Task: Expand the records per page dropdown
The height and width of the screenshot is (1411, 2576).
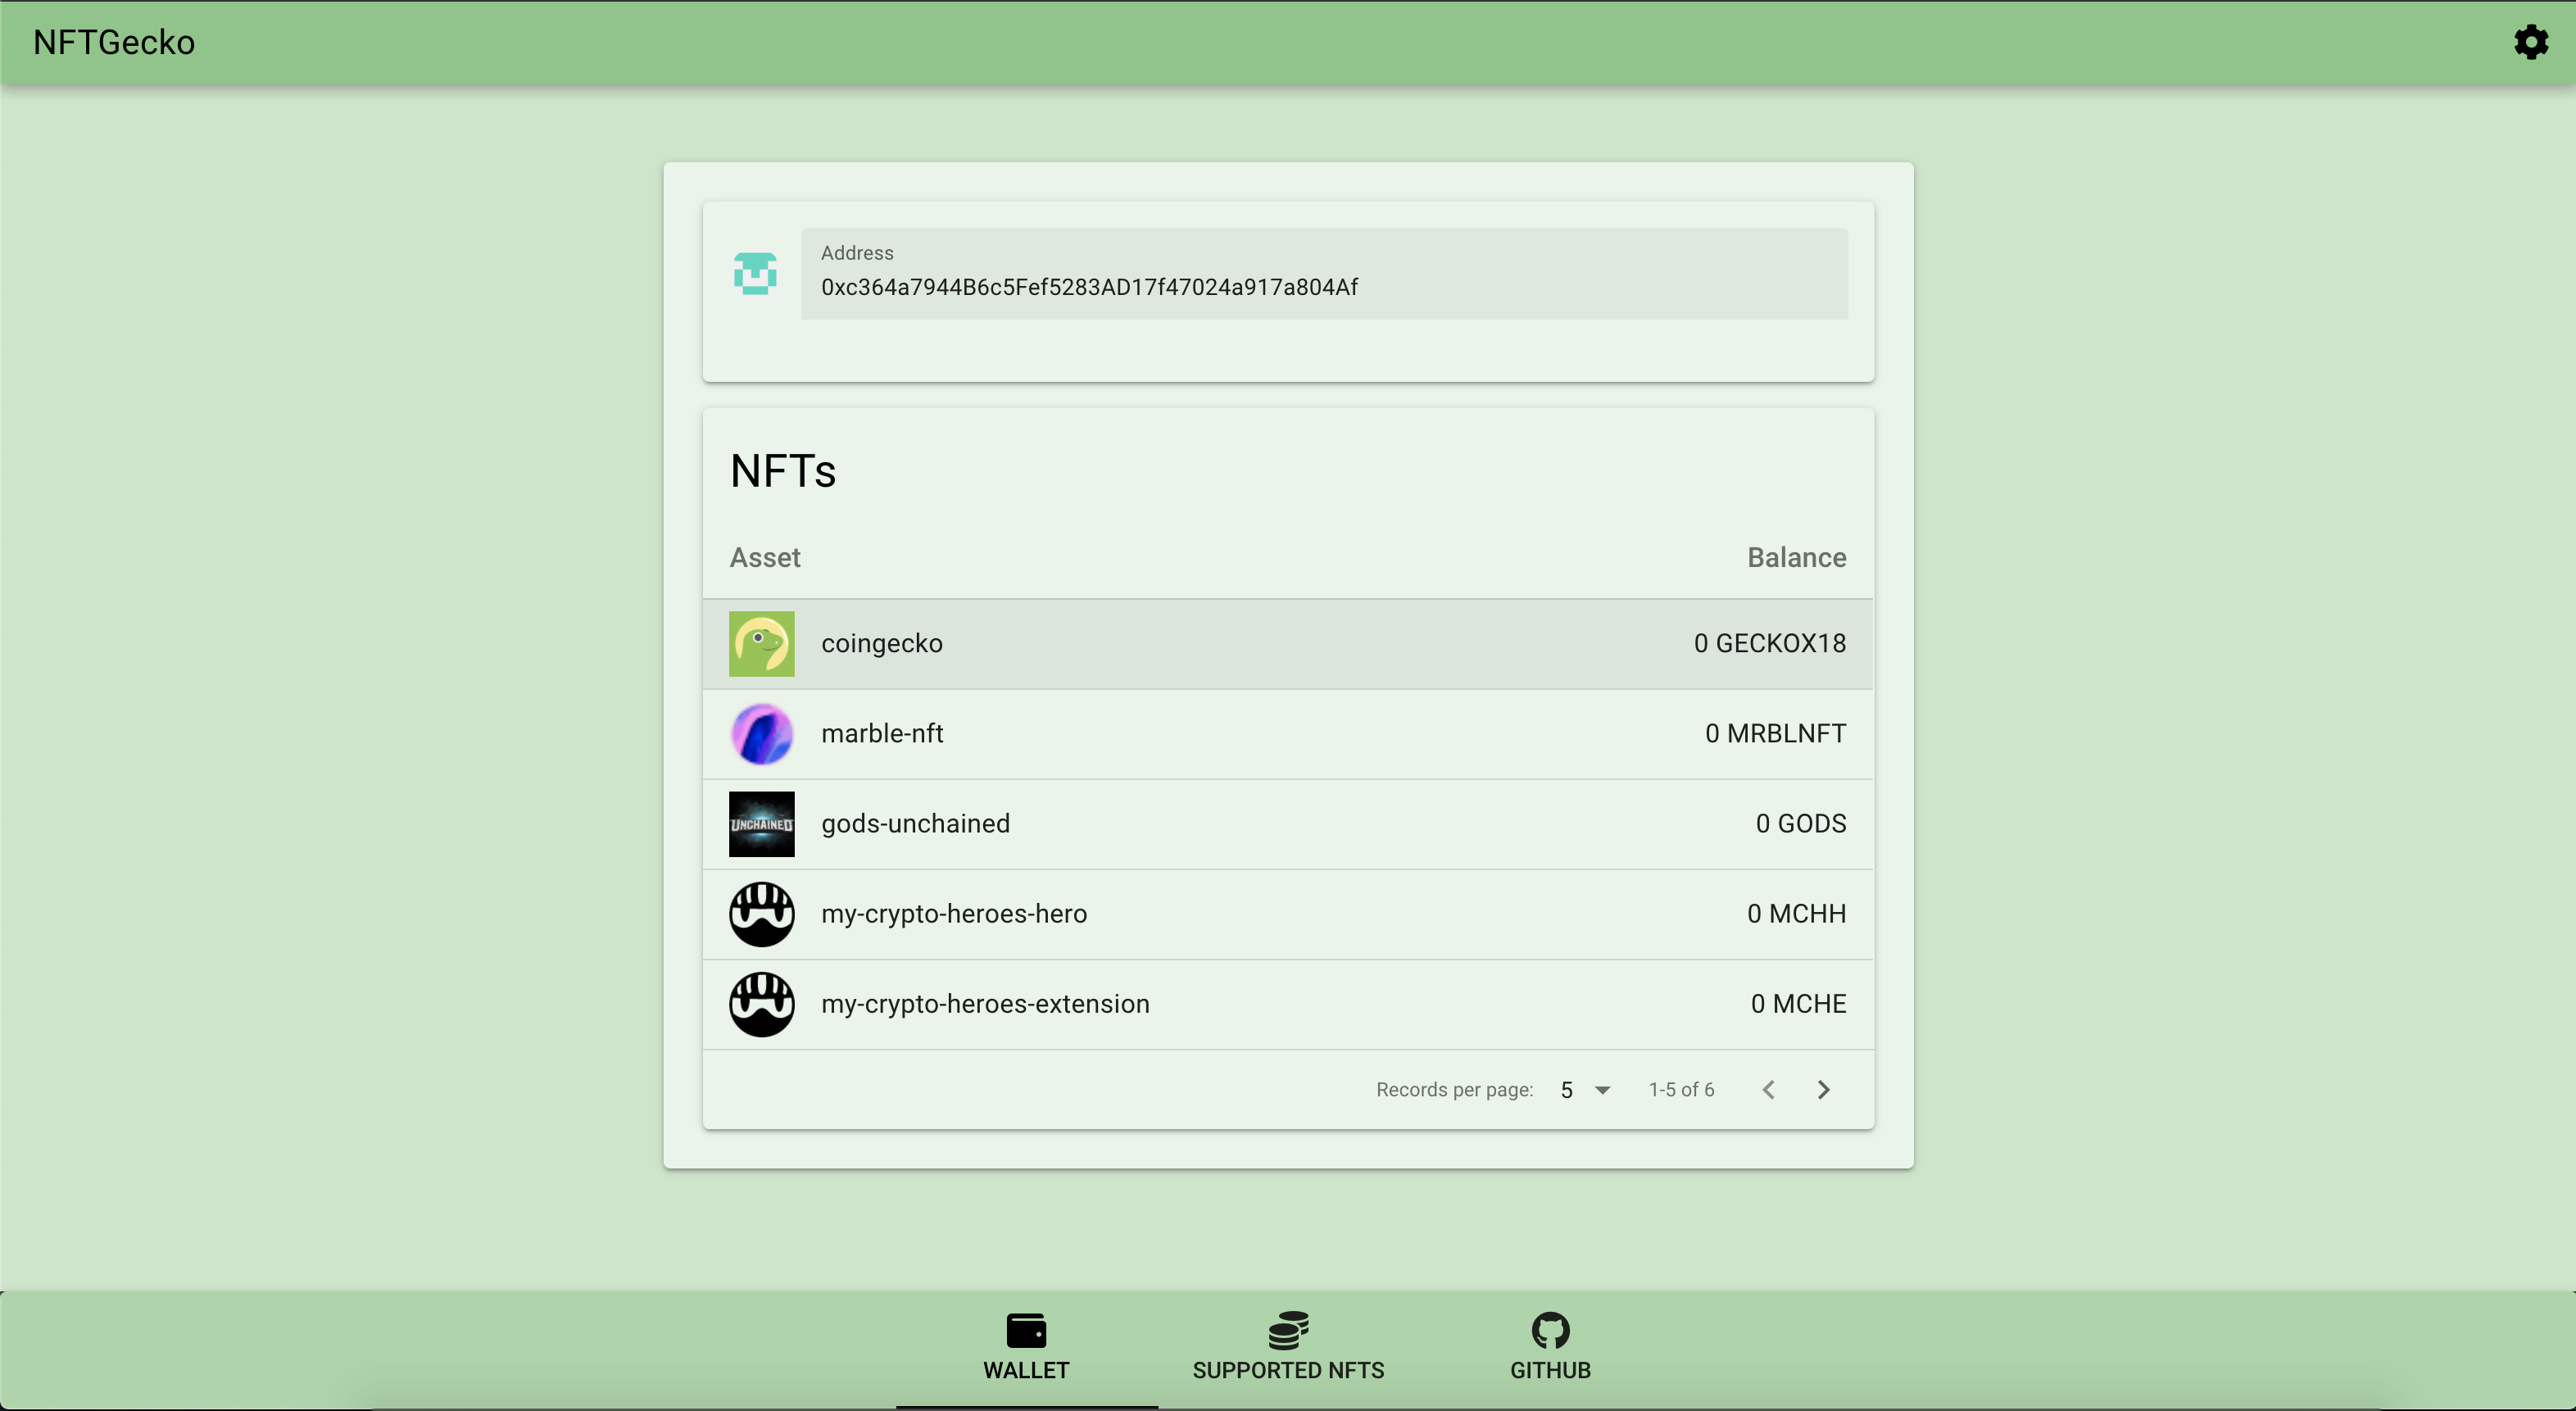Action: coord(1585,1090)
